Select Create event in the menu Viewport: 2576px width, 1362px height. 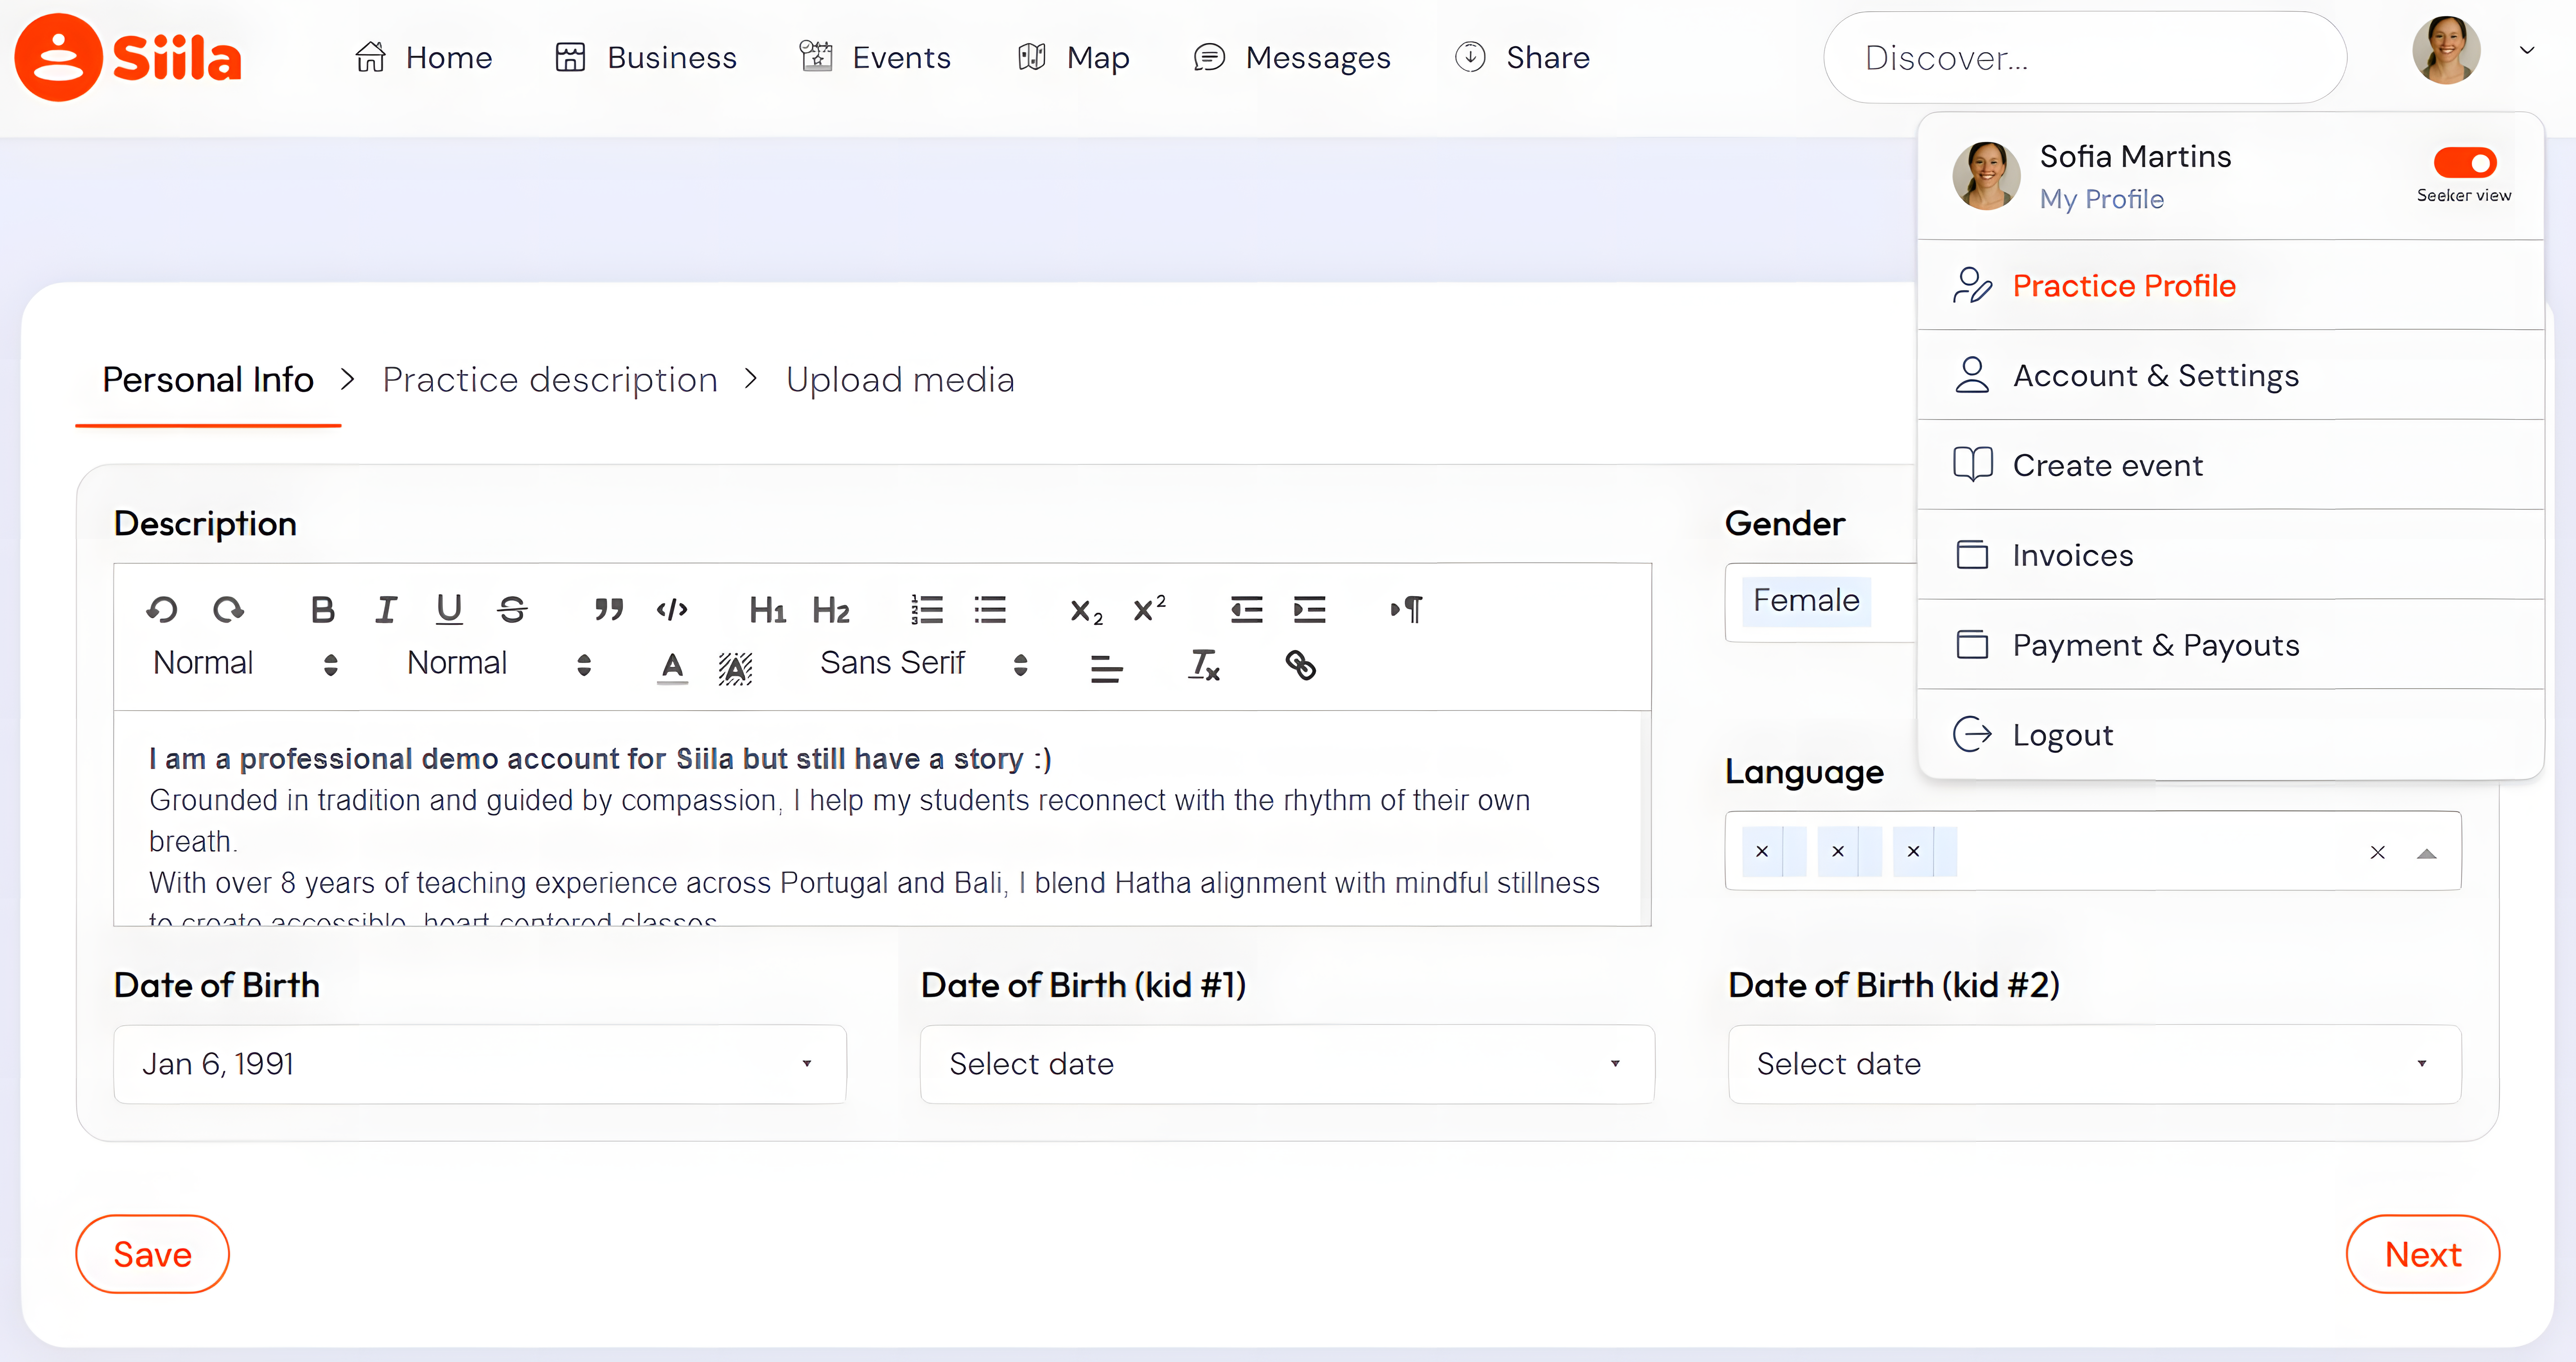tap(2231, 466)
